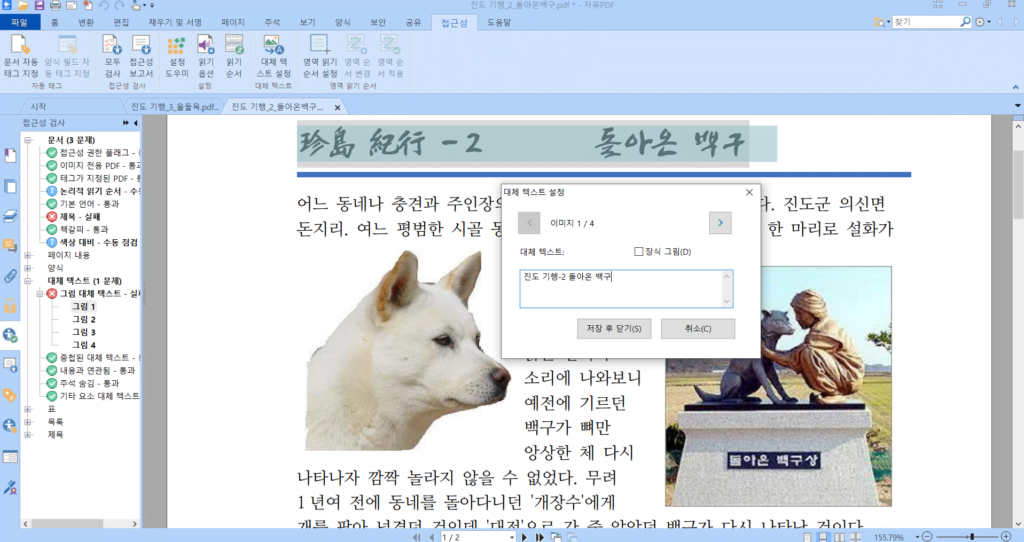Open the tags panel sidebar icon
1024x542 pixels.
pos(10,396)
